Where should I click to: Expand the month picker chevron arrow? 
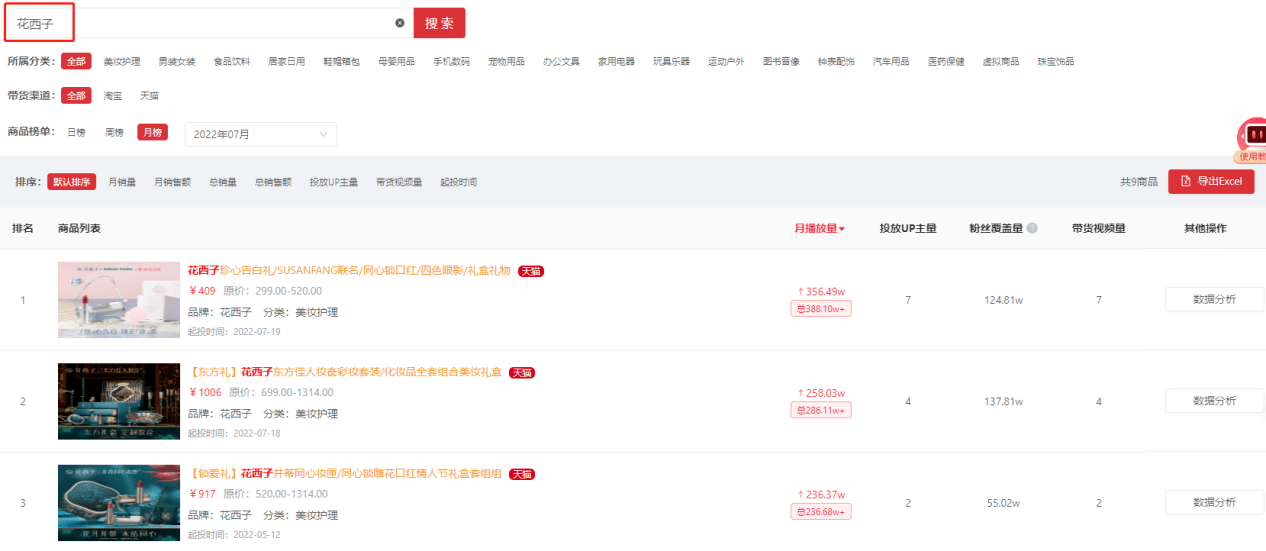tap(323, 134)
